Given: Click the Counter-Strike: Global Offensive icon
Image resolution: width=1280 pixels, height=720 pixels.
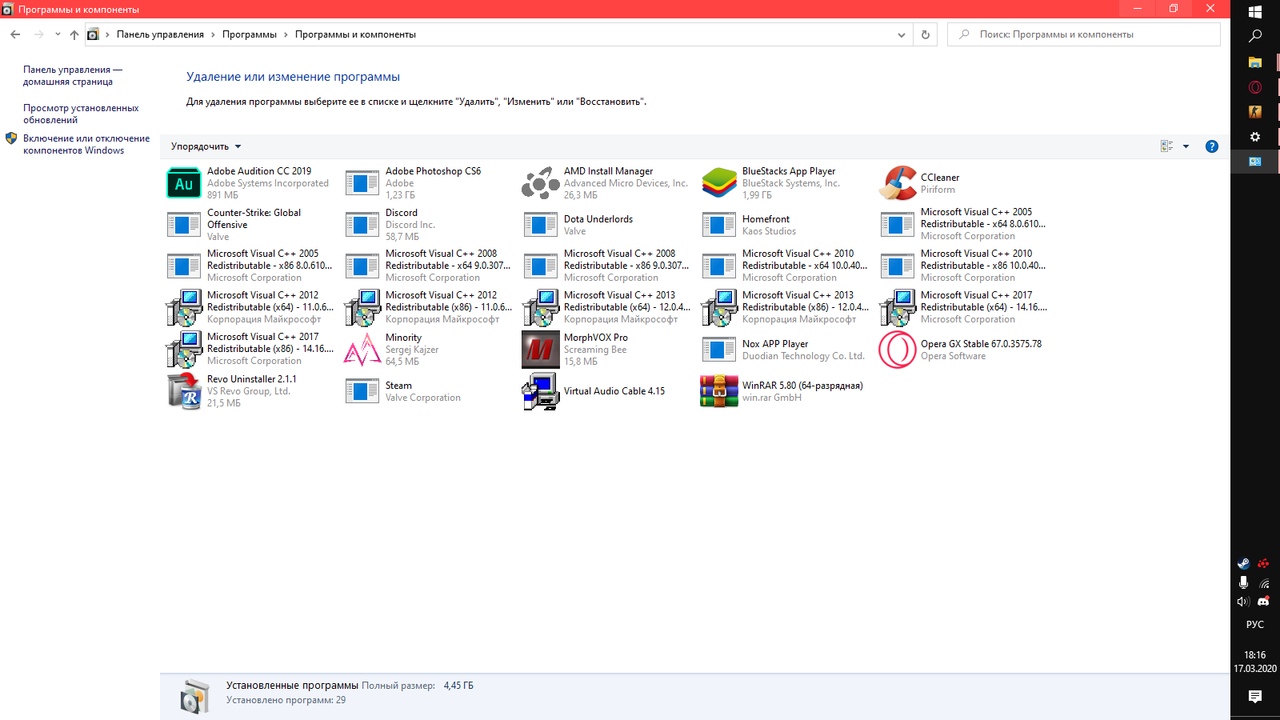Looking at the screenshot, I should (x=184, y=225).
